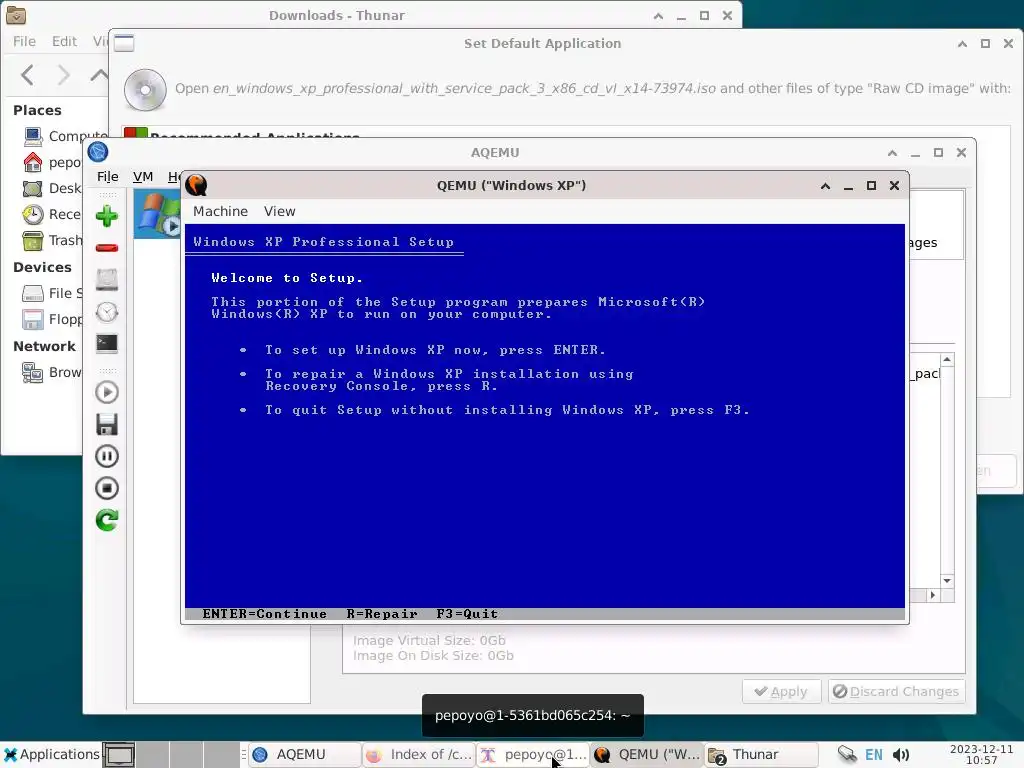Click the scroll right arrow in AQEMU panel
The image size is (1024, 768).
pos(933,595)
